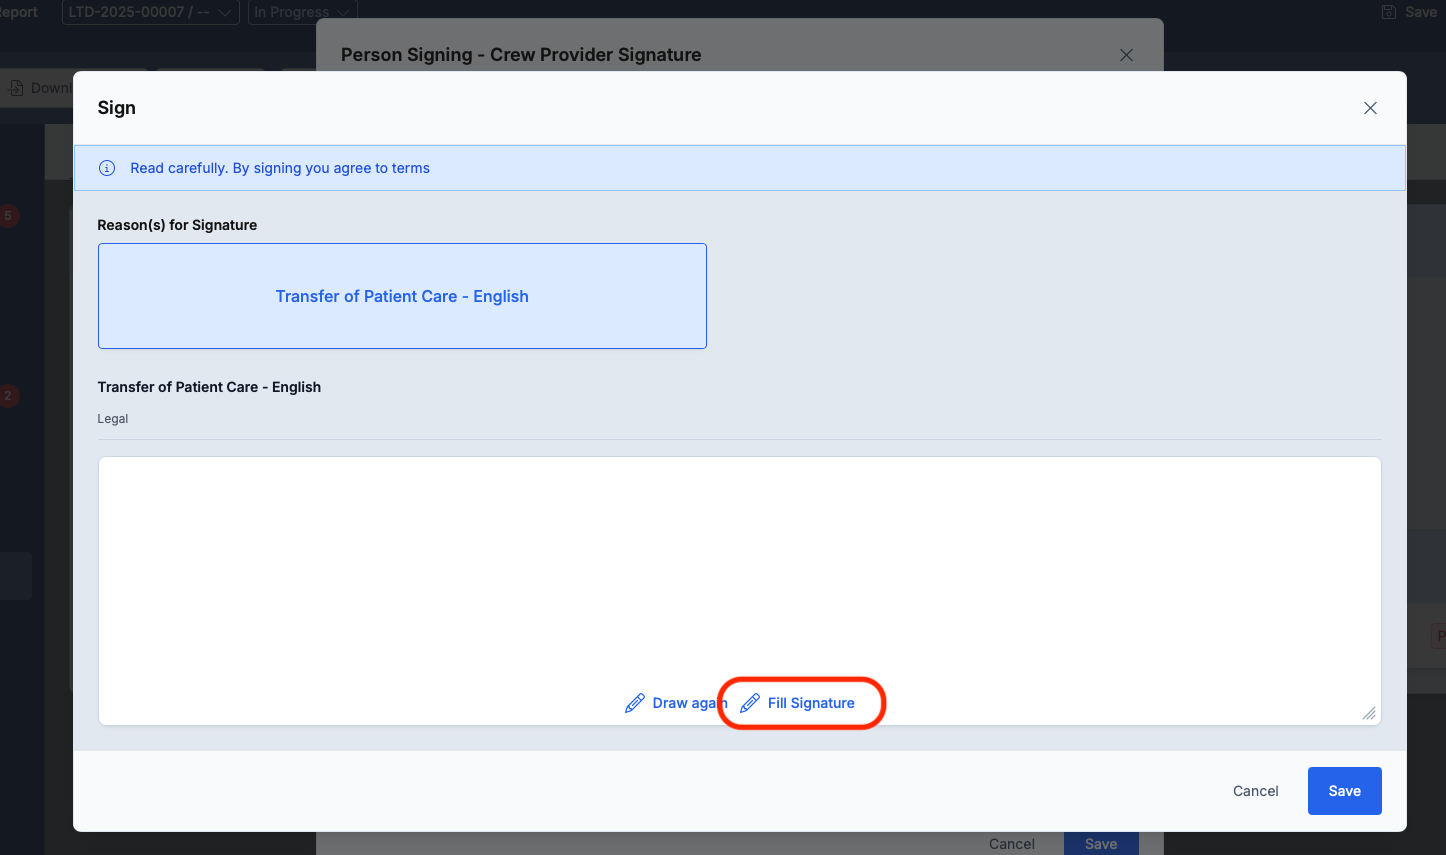Open the LTD-2025-00007 dropdown
This screenshot has height=855, width=1446.
pyautogui.click(x=150, y=12)
